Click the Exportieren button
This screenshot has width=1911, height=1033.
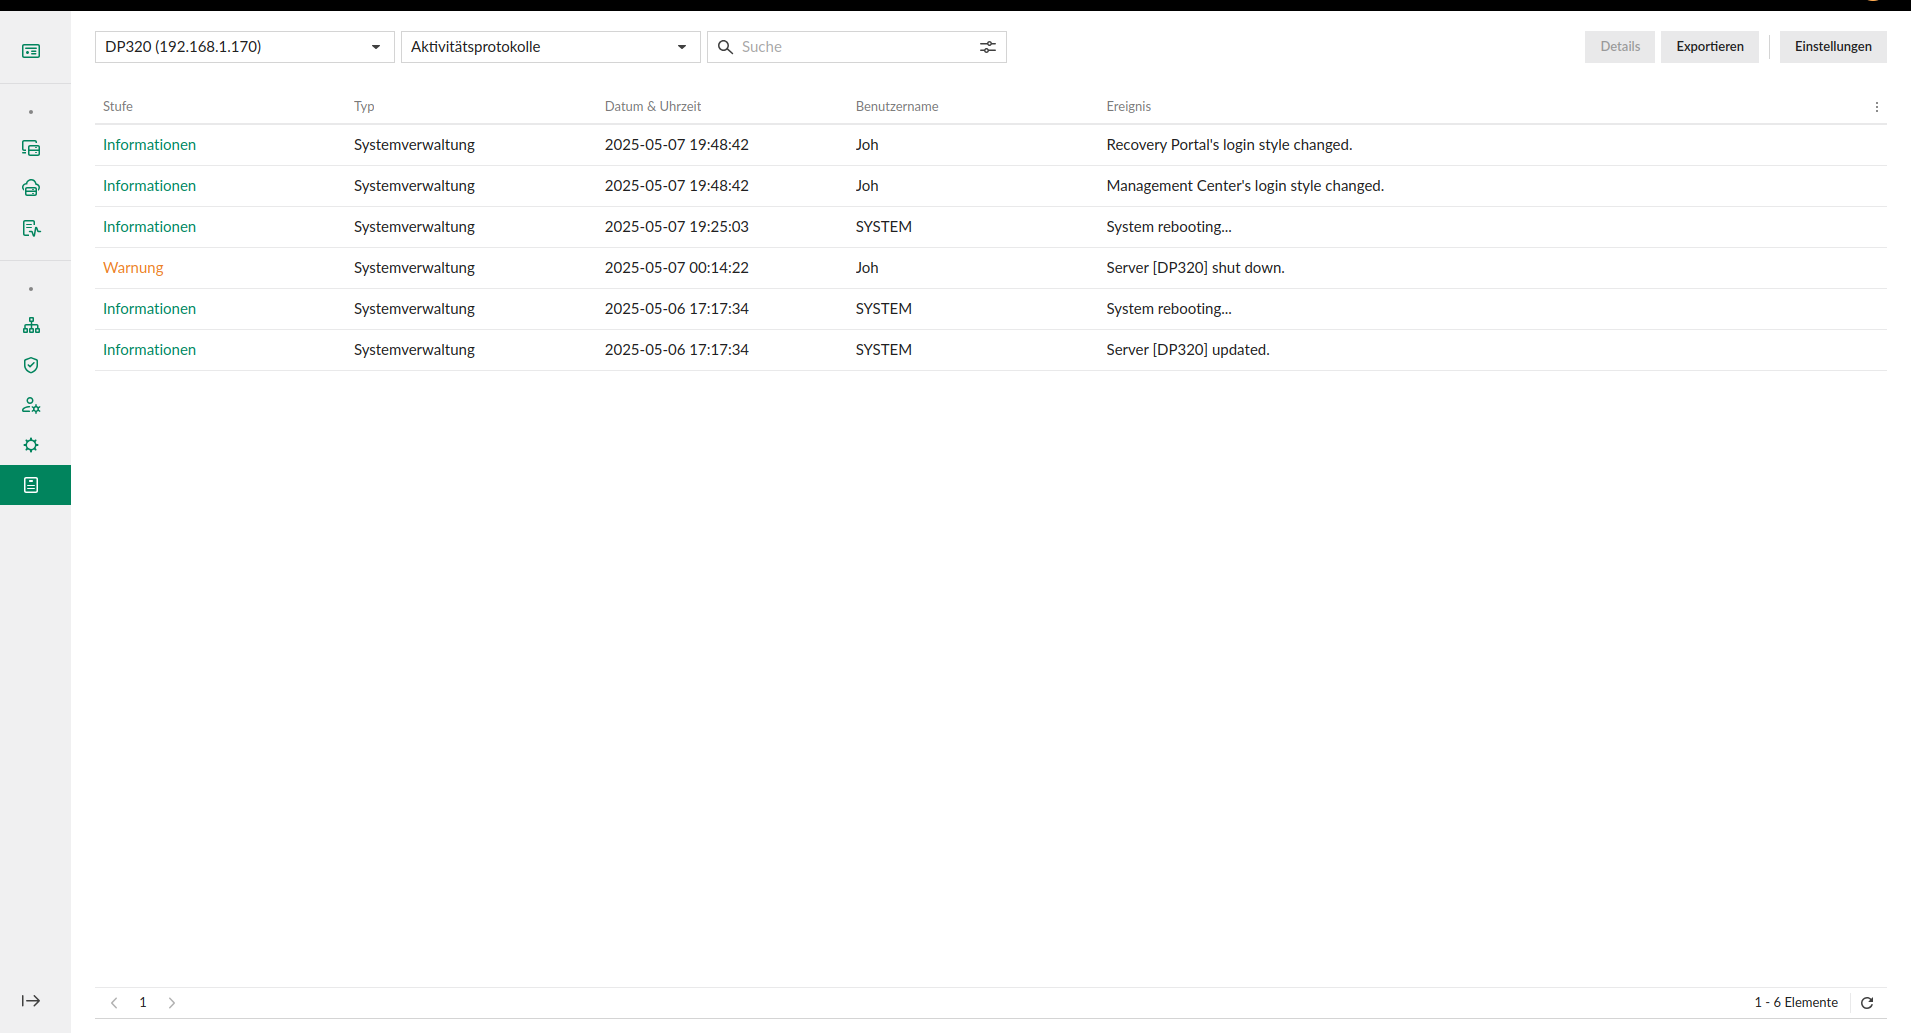click(1709, 47)
